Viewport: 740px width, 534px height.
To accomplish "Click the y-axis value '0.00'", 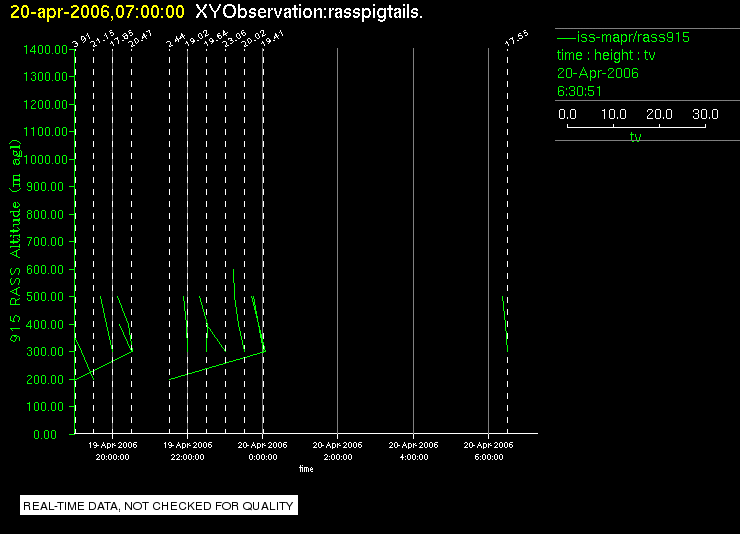I will tap(45, 434).
